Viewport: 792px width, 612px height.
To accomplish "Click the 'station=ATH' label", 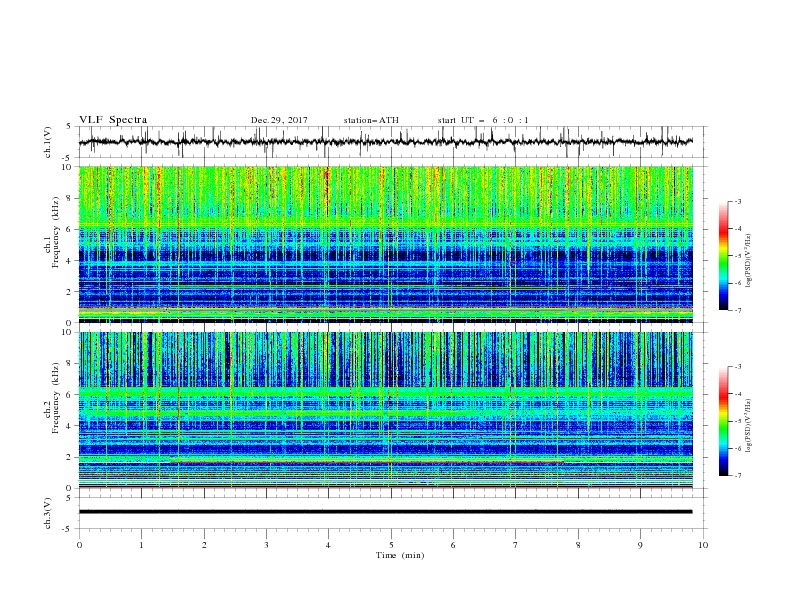I will point(371,120).
